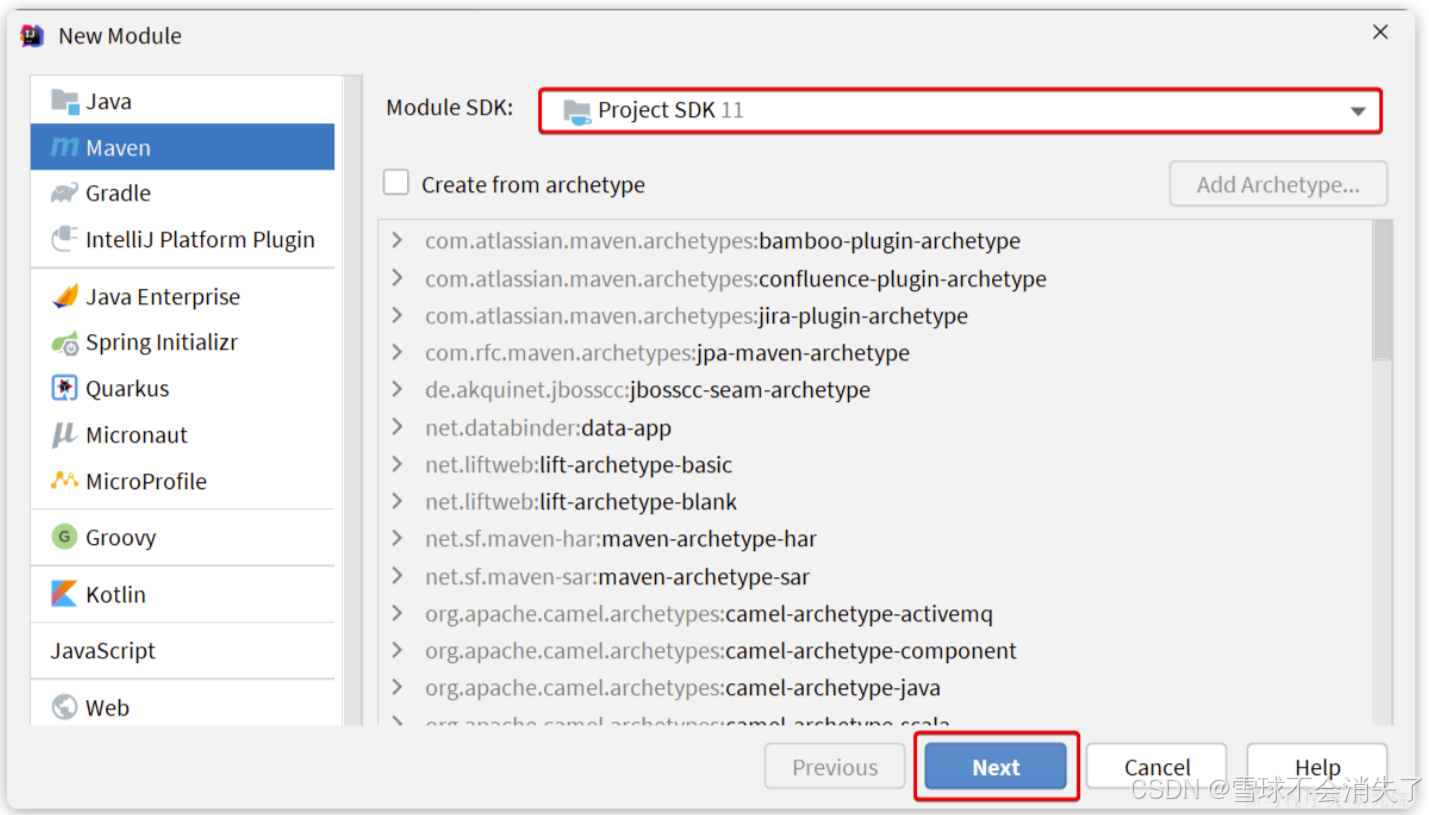Click the archetype list vertical scrollbar
The image size is (1429, 815).
coord(1383,290)
